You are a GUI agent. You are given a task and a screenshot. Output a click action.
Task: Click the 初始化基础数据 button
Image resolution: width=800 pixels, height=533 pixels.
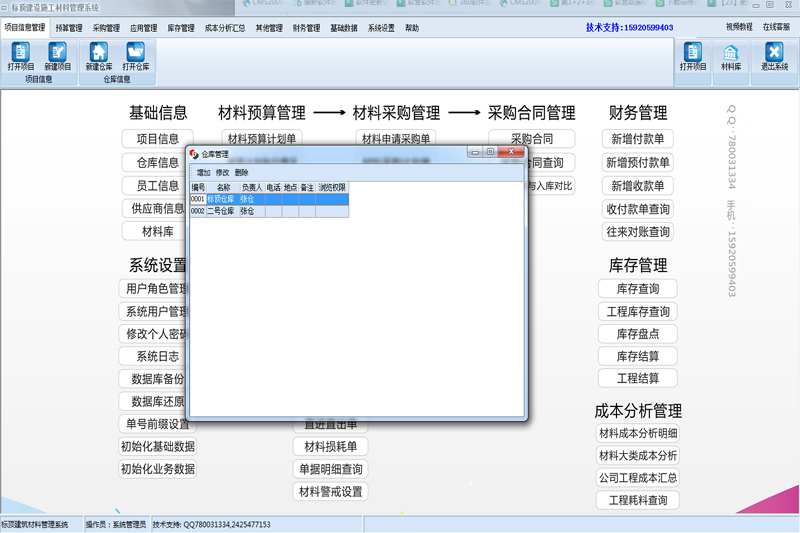(158, 446)
